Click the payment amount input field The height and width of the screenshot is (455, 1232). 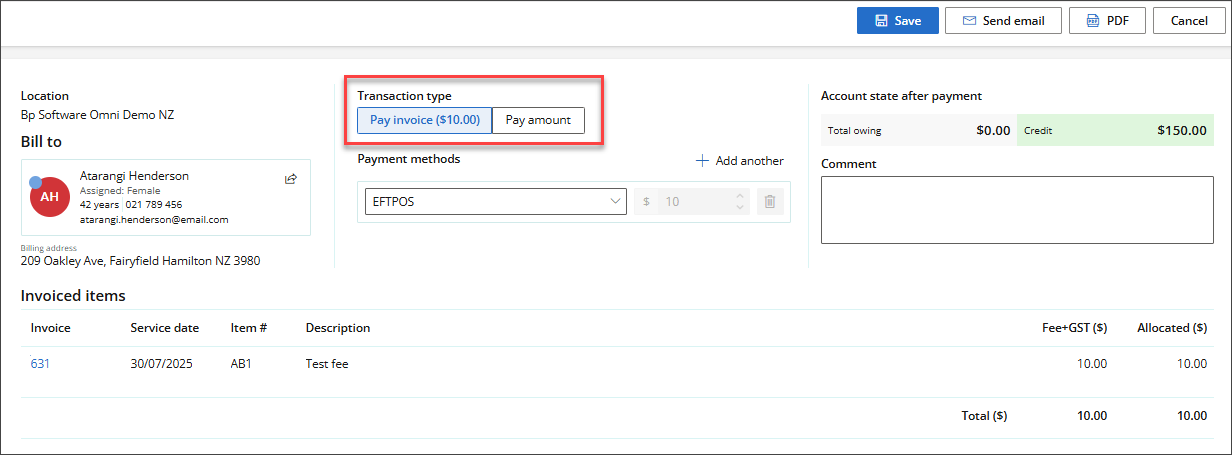pyautogui.click(x=691, y=202)
